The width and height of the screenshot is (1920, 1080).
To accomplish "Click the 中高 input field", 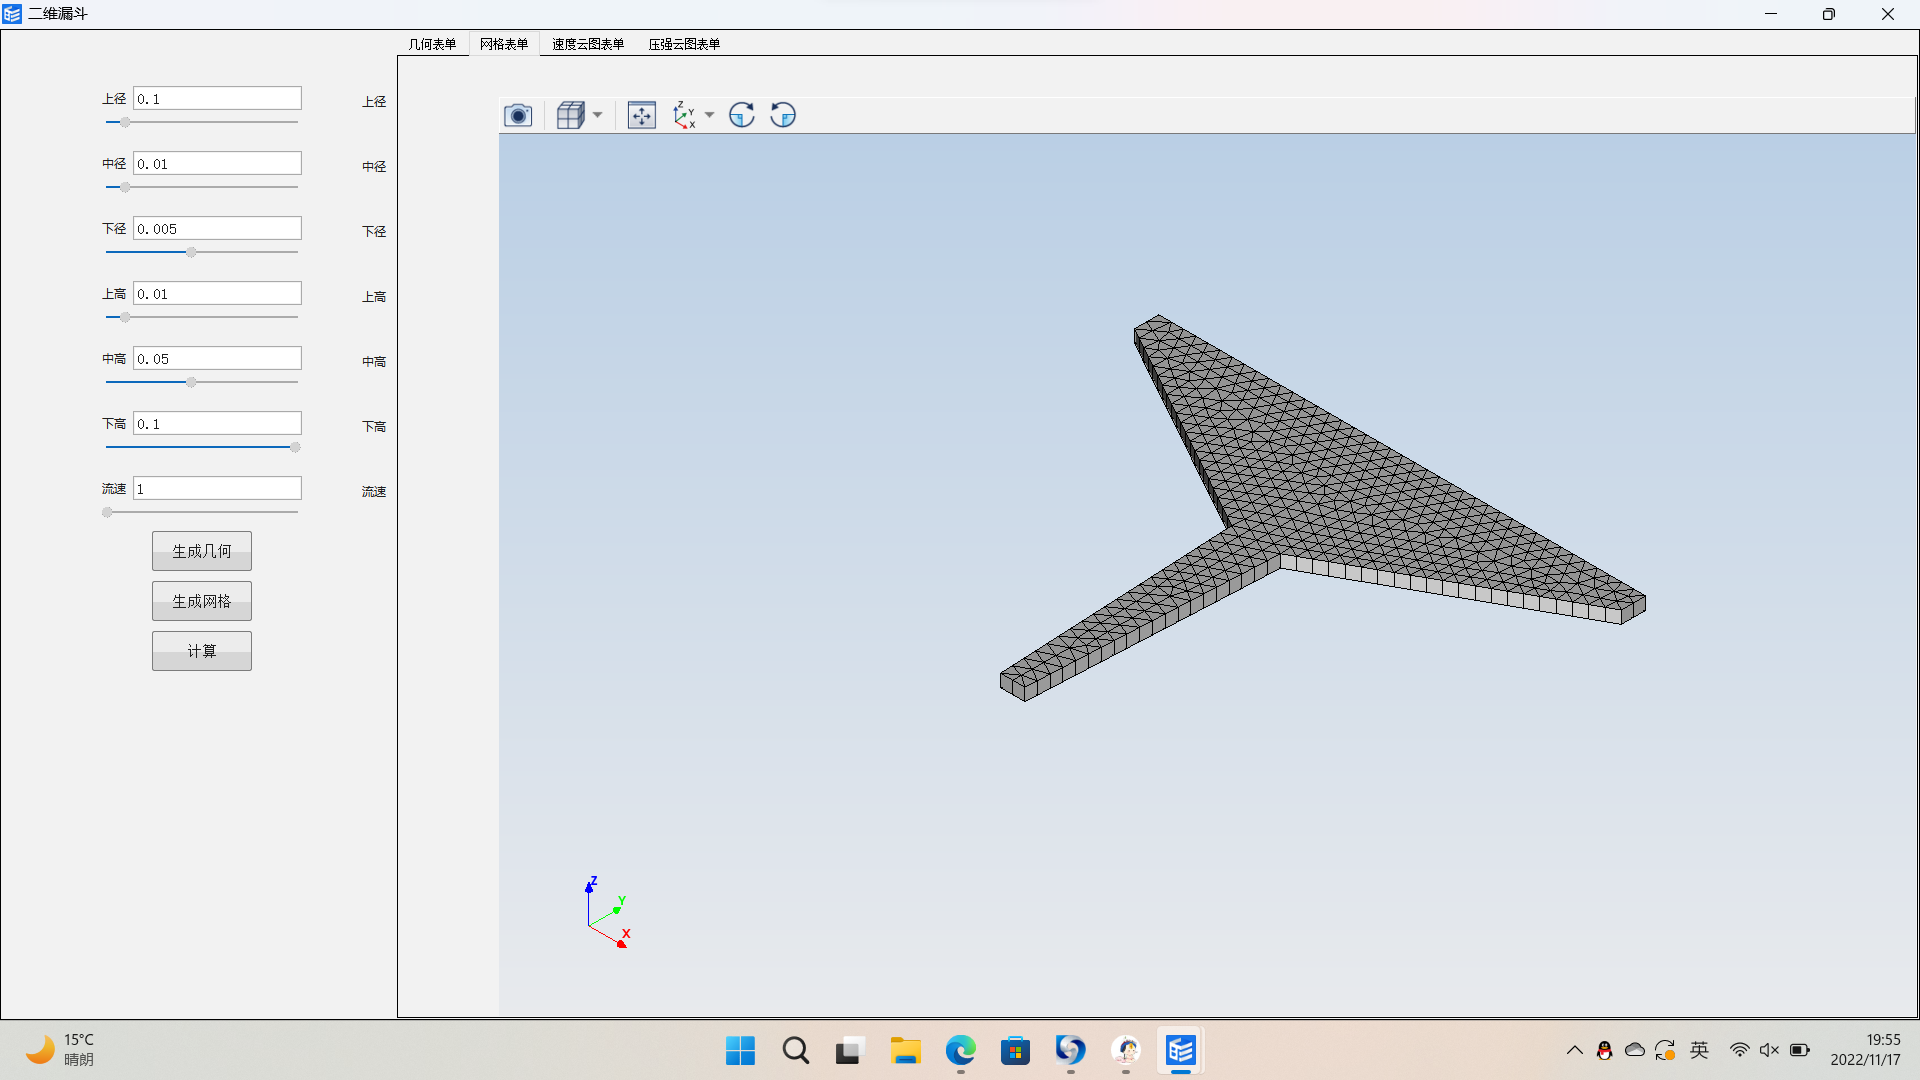I will tap(217, 359).
